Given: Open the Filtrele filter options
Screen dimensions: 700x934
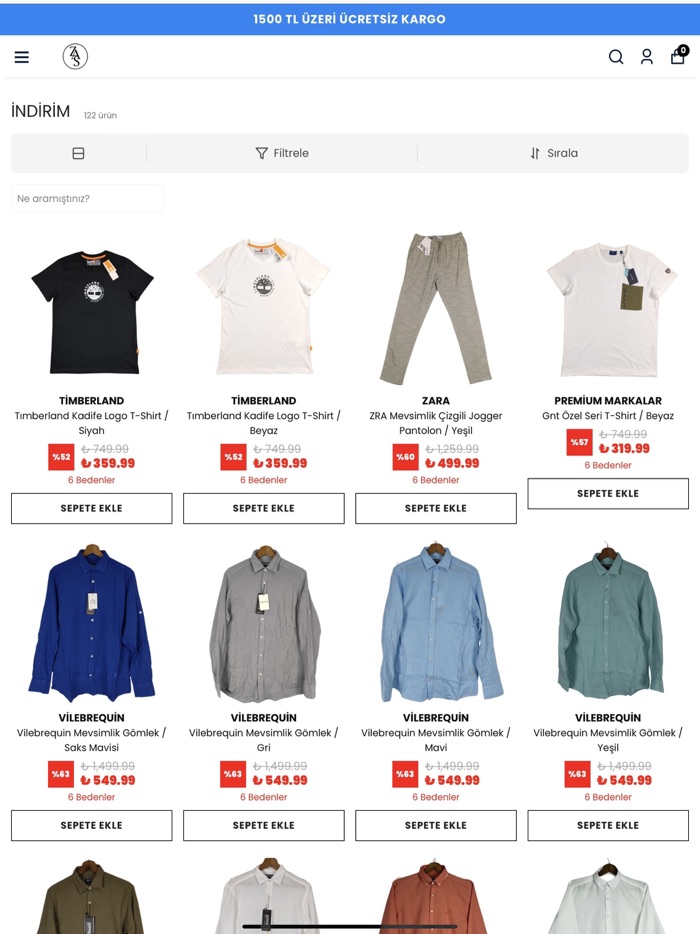Looking at the screenshot, I should tap(282, 153).
